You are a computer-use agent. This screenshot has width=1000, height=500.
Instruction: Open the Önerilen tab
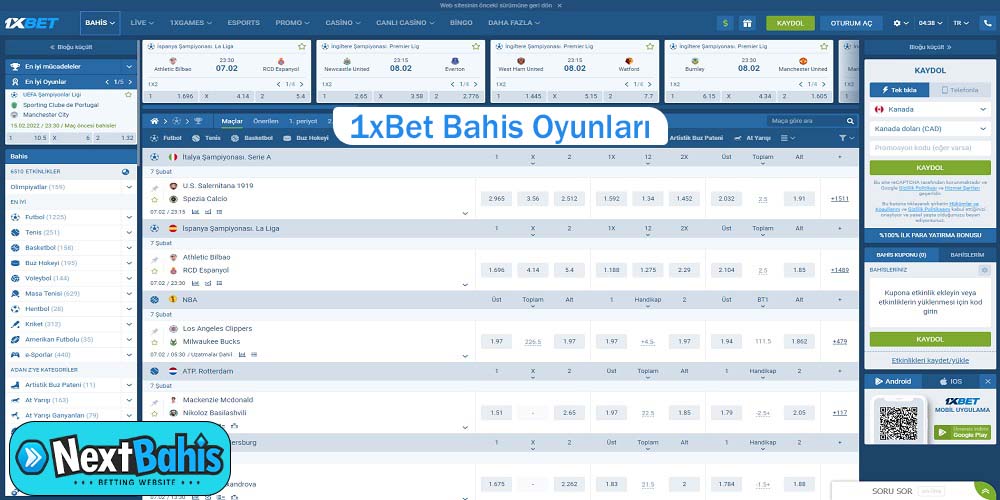(265, 121)
